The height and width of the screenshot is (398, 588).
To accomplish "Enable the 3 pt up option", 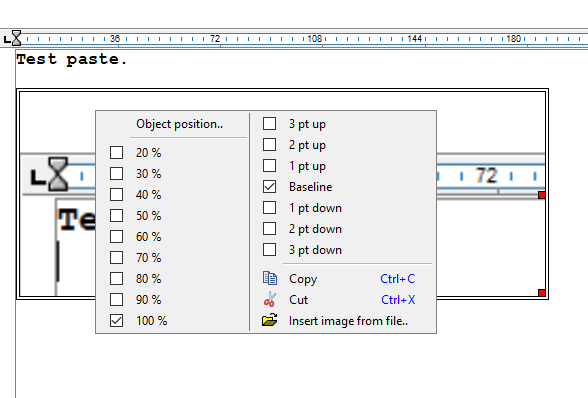I will pos(269,124).
